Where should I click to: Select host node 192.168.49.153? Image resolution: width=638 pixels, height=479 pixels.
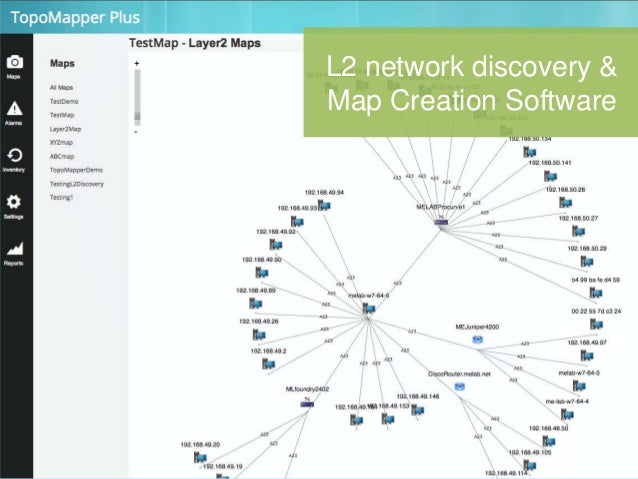pos(388,419)
